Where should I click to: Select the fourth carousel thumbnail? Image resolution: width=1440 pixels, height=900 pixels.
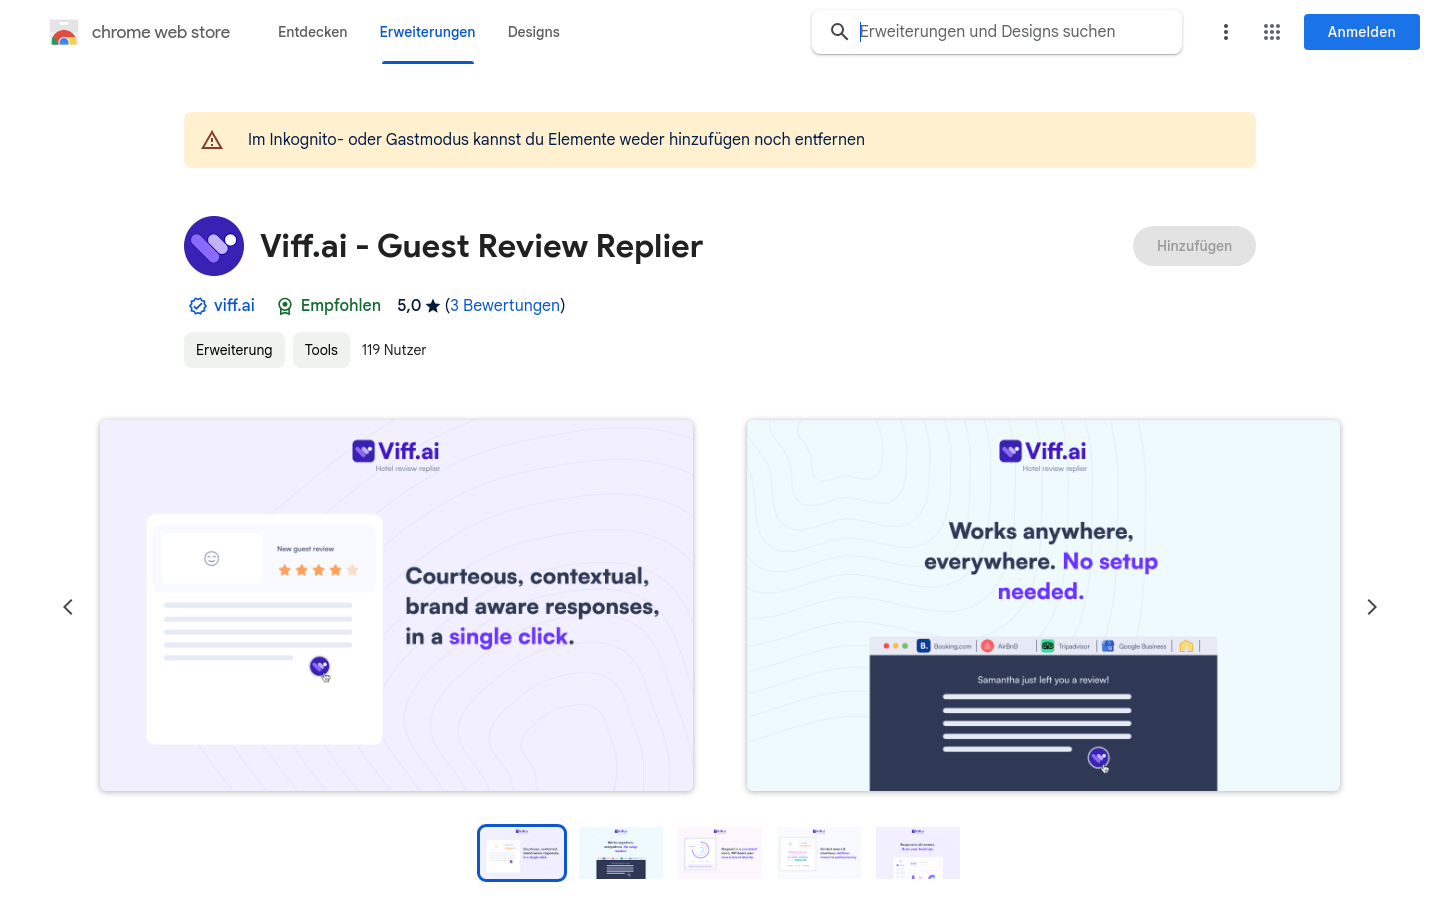pyautogui.click(x=819, y=853)
